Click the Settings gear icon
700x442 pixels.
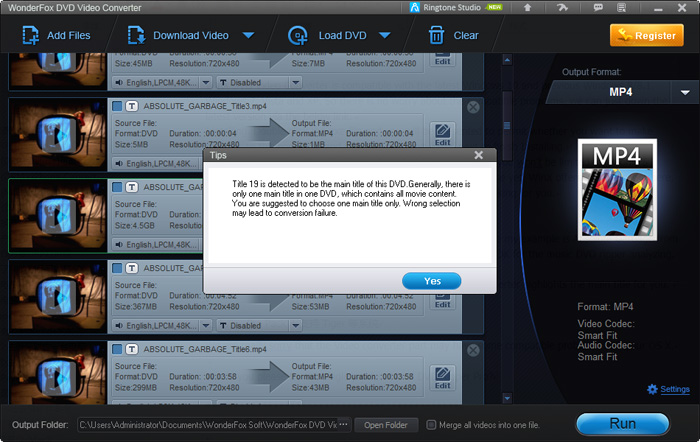652,389
